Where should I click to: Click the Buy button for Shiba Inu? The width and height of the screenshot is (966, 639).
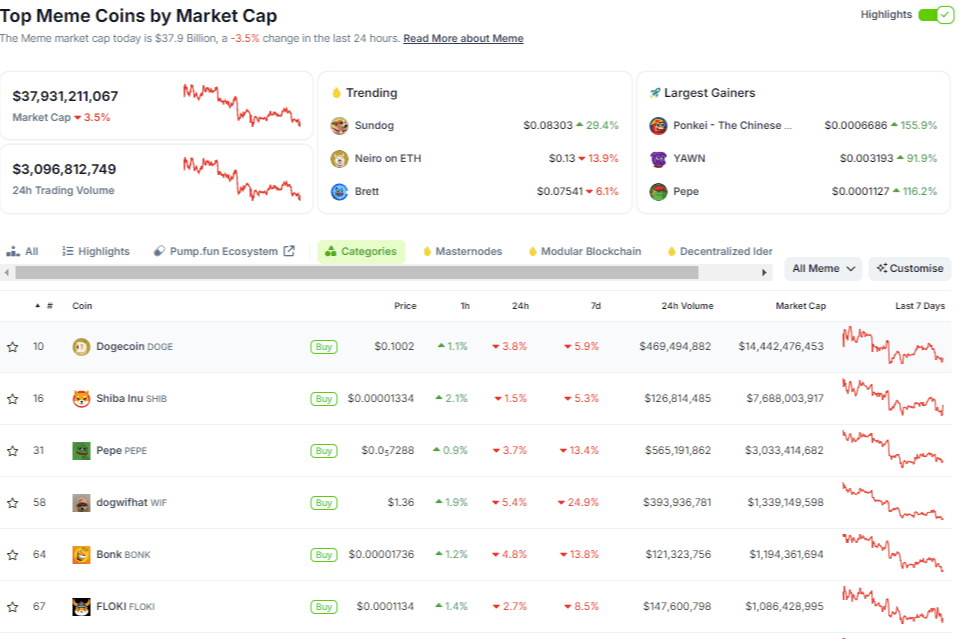(324, 399)
